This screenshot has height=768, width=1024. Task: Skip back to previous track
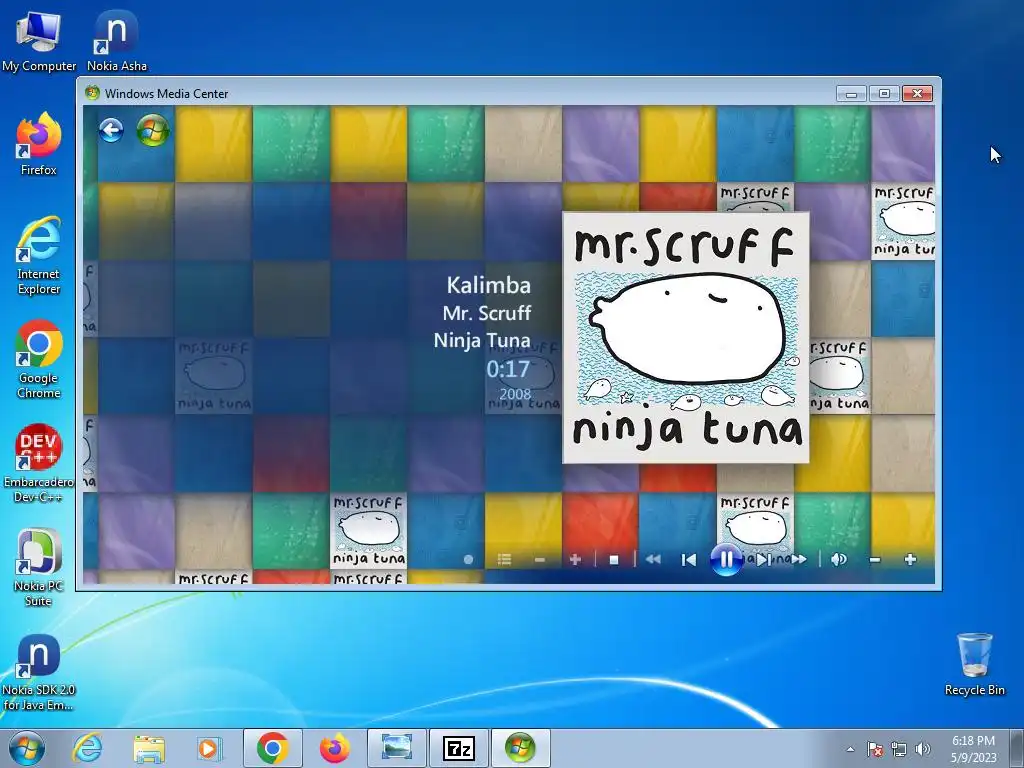pos(688,560)
